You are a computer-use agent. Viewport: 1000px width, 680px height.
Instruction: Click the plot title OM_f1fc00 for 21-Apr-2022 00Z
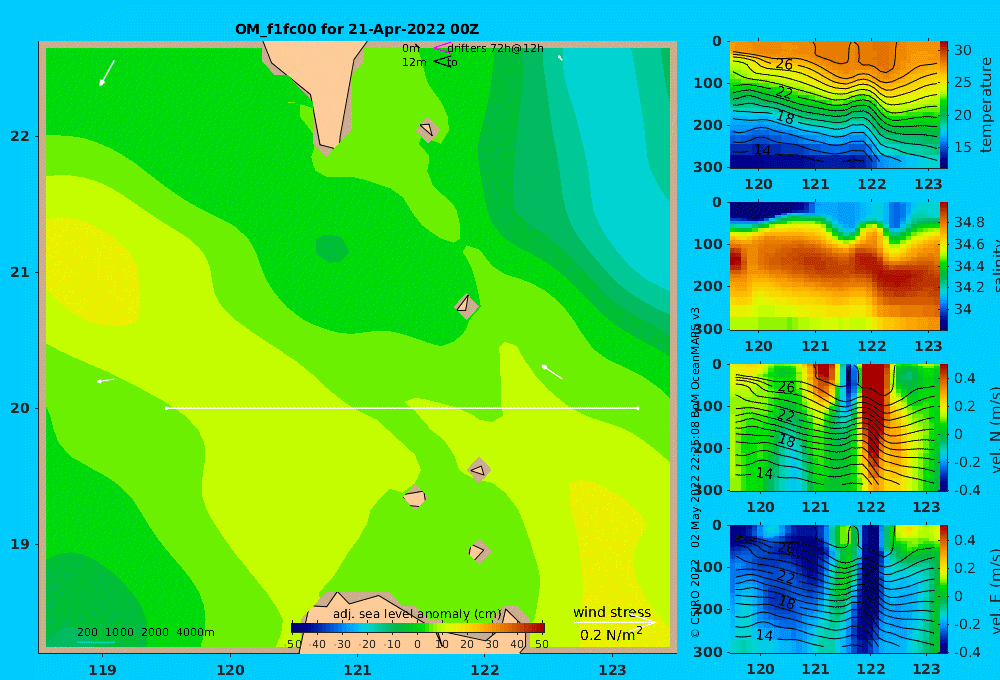pyautogui.click(x=357, y=29)
